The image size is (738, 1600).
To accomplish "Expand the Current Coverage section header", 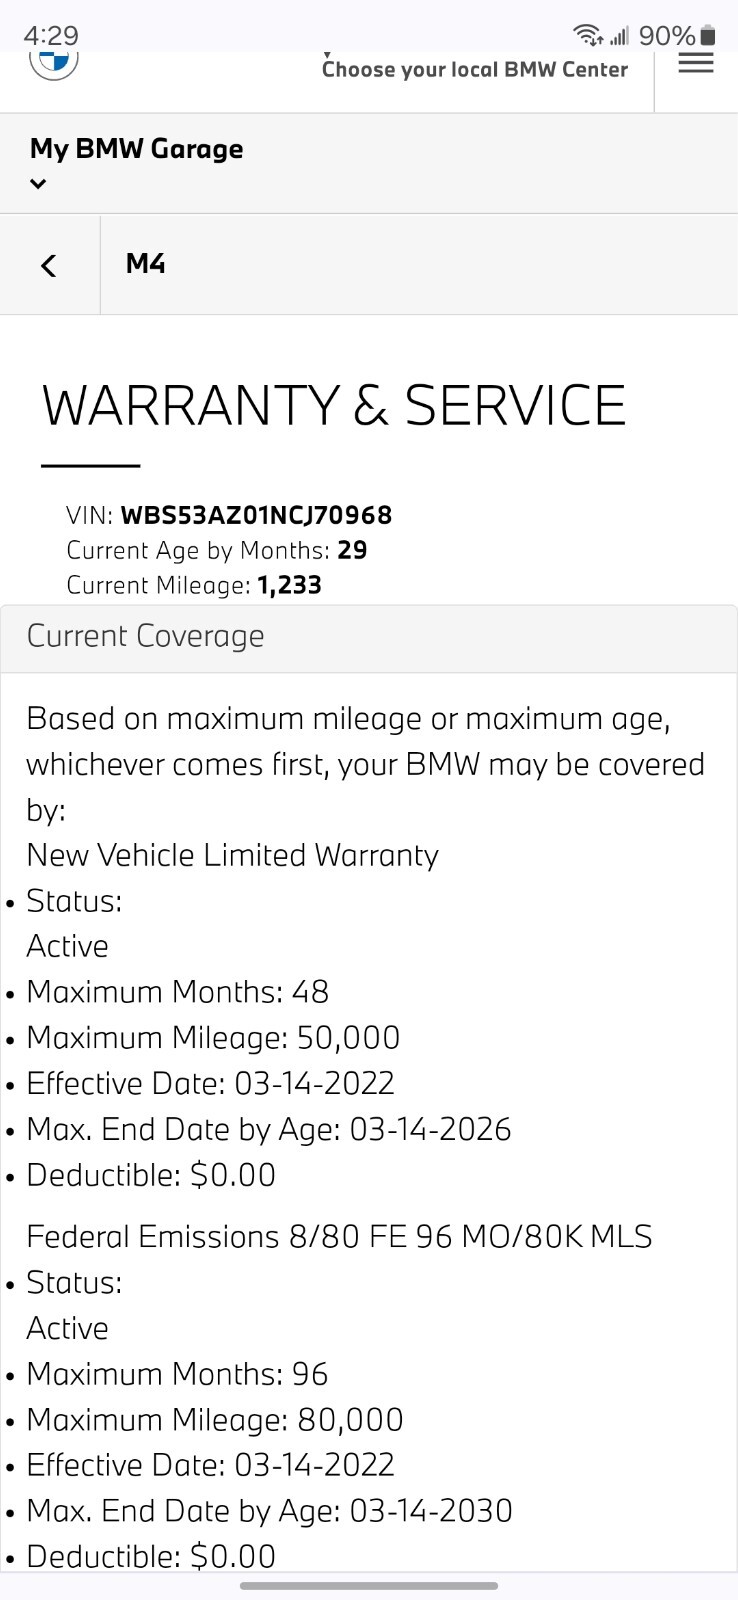I will tap(146, 636).
